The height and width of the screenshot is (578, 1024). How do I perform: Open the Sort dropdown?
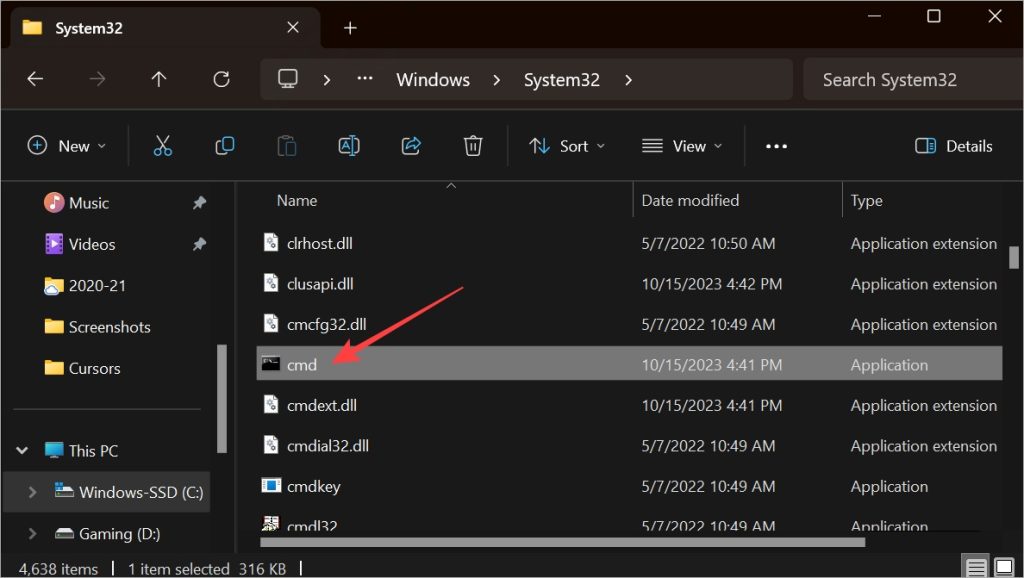567,146
